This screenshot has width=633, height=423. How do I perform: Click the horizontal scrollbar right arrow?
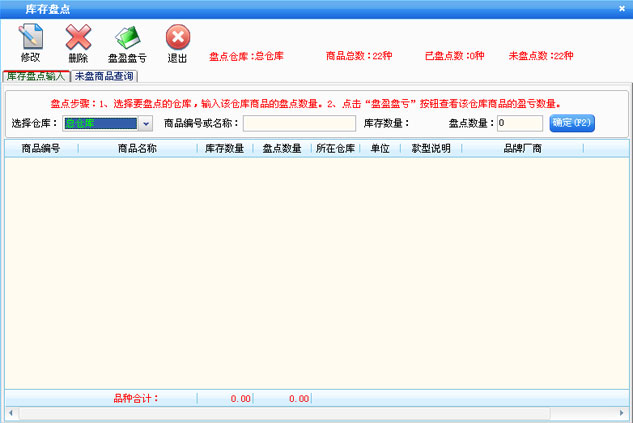click(x=622, y=413)
